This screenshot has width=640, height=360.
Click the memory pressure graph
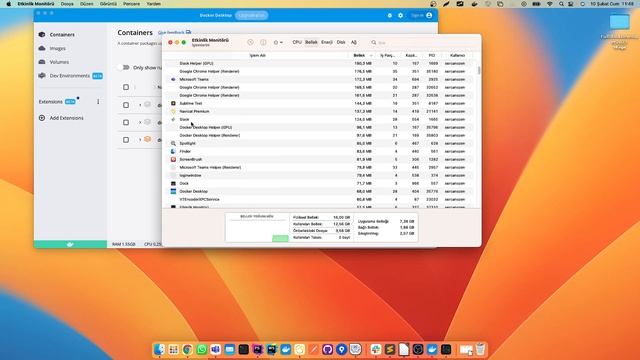tap(257, 227)
